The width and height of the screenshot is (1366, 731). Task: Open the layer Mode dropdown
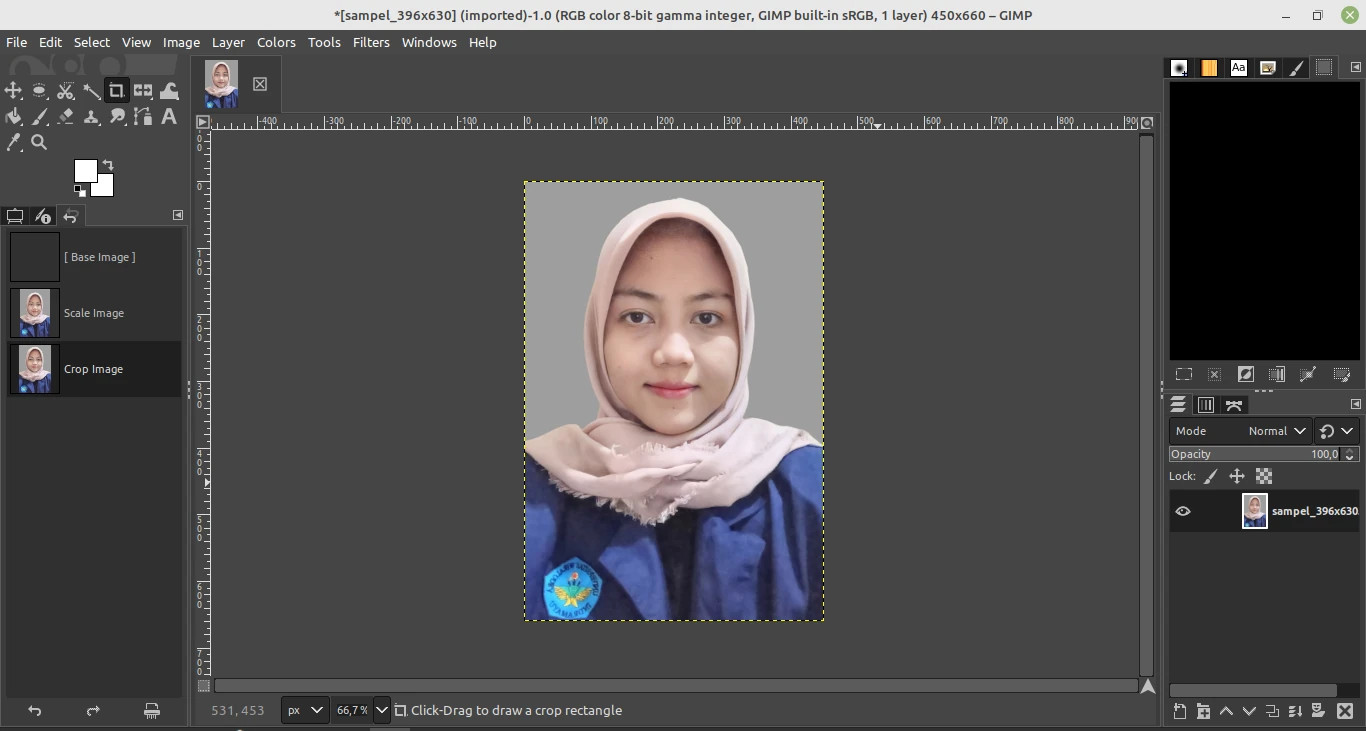[x=1240, y=431]
